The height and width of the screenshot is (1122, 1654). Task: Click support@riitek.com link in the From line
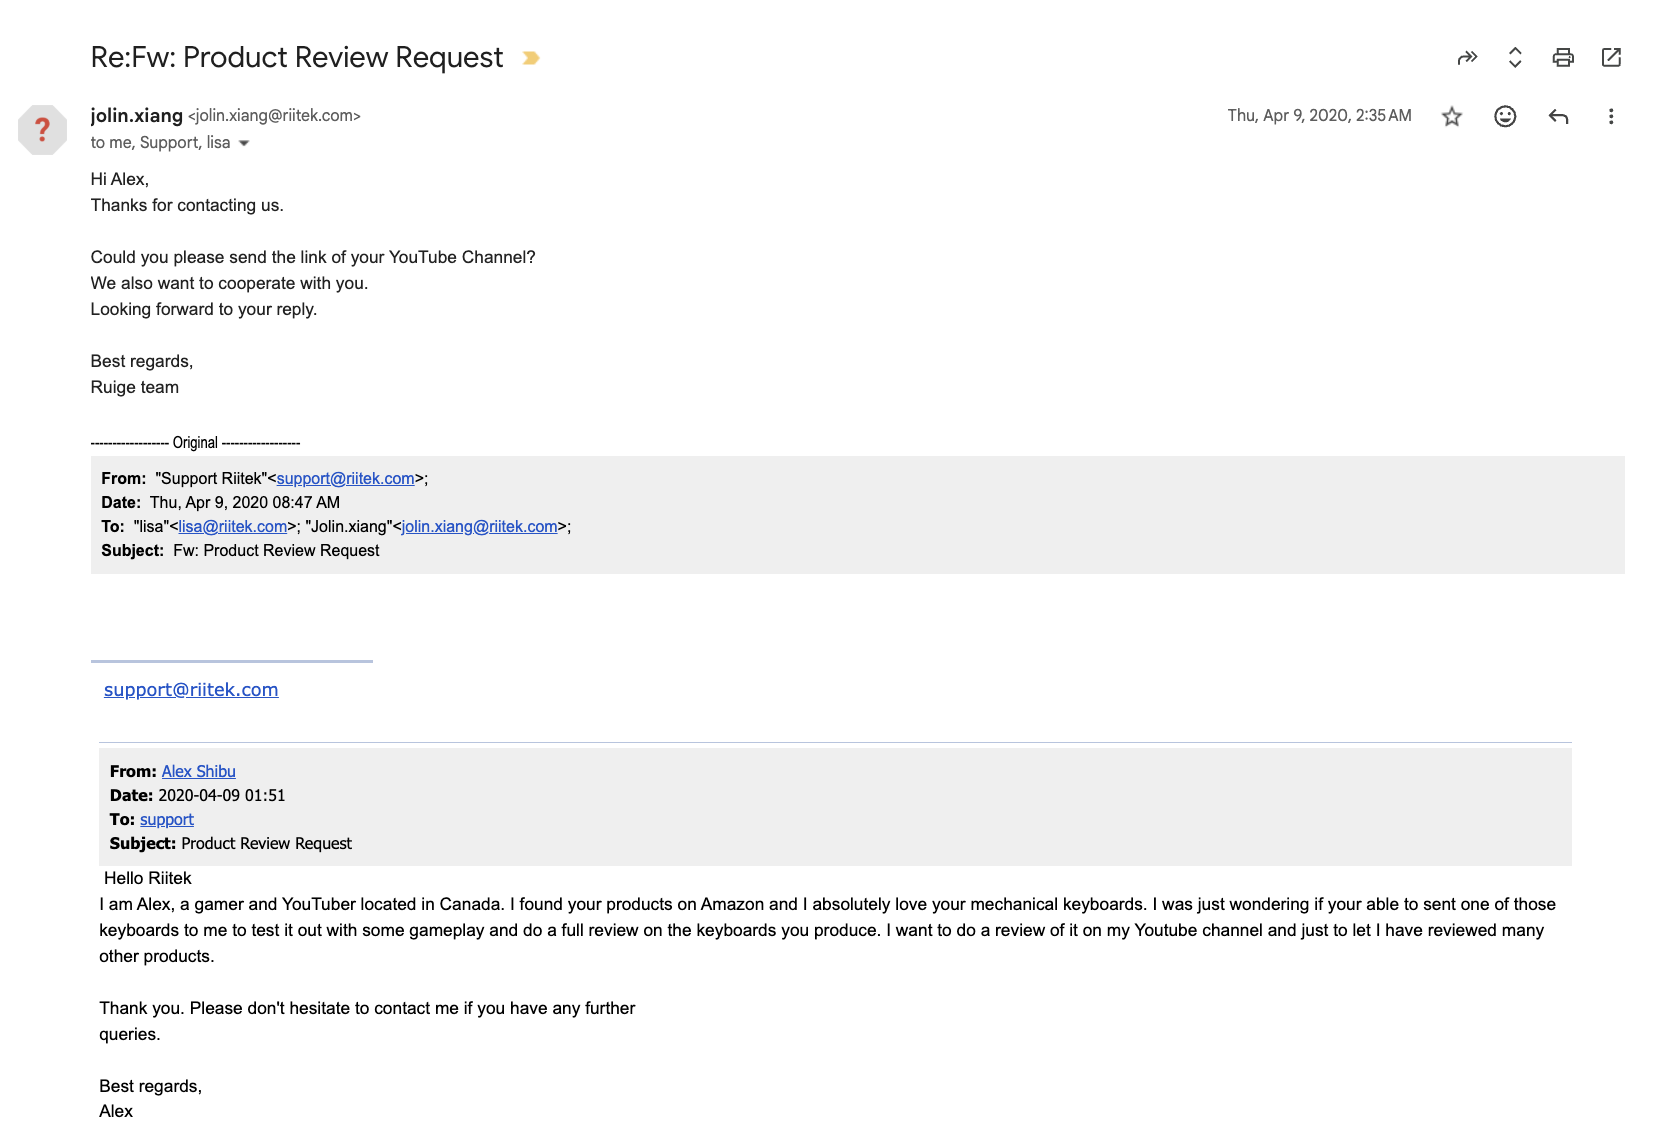coord(345,479)
